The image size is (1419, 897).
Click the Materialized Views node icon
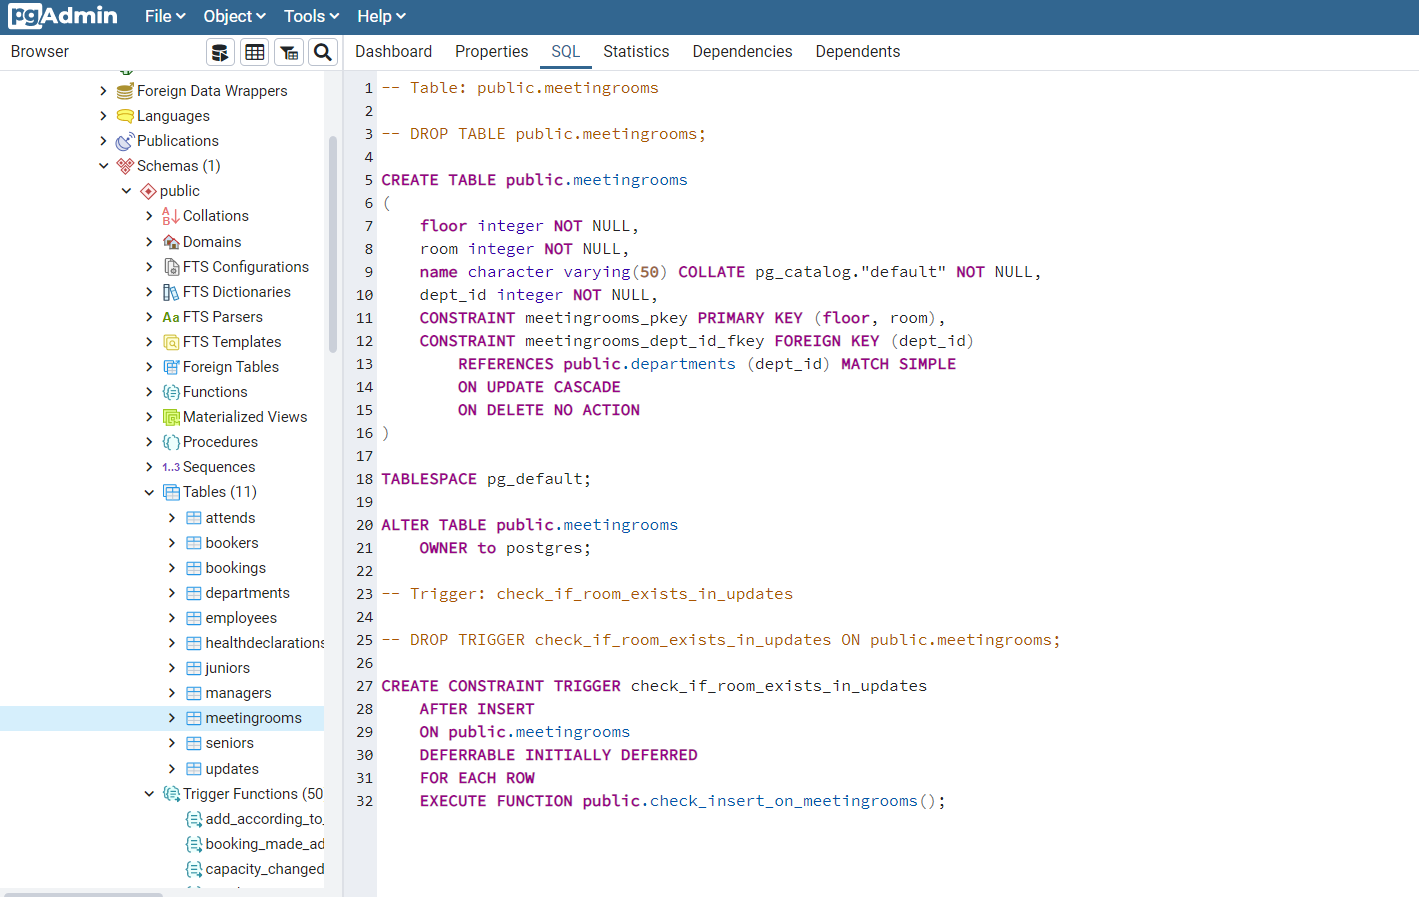point(171,417)
